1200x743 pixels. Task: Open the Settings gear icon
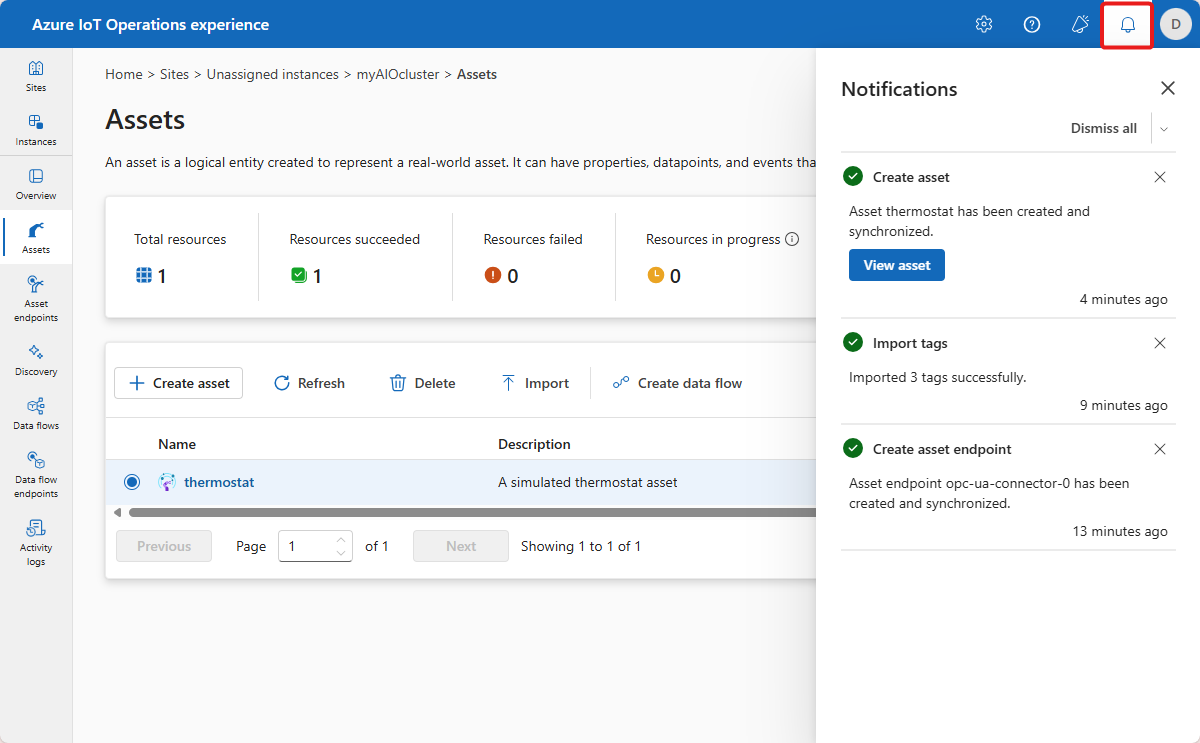983,25
